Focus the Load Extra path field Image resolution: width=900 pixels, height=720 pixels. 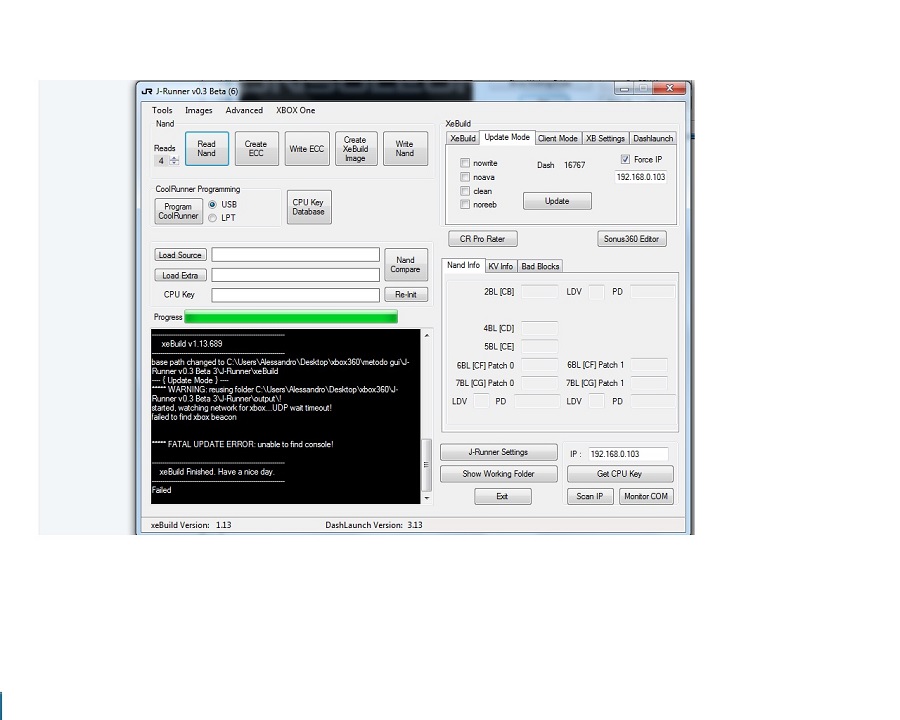(296, 275)
